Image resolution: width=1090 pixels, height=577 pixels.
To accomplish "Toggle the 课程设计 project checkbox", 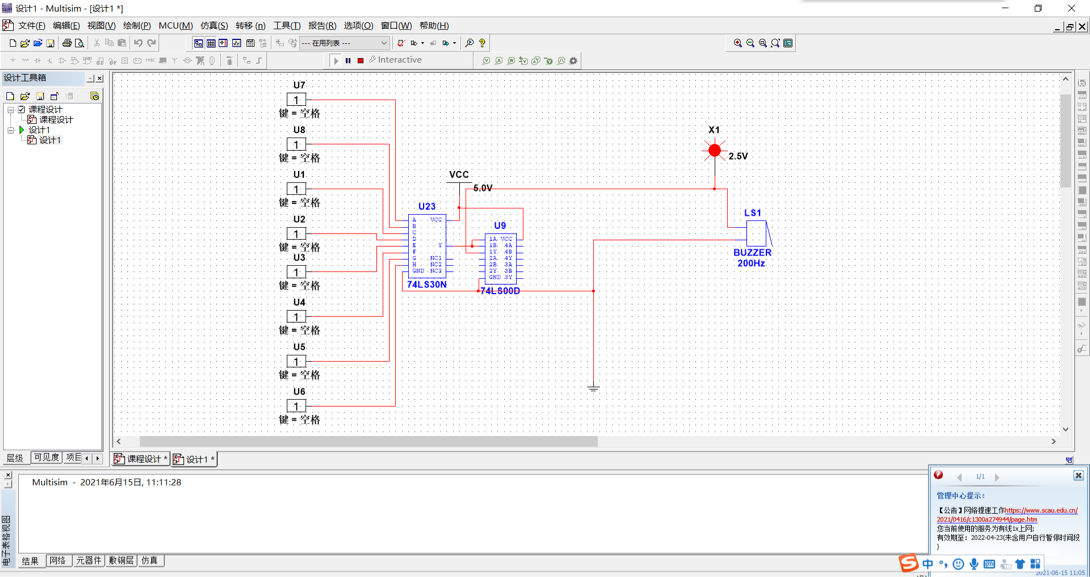I will click(x=22, y=110).
